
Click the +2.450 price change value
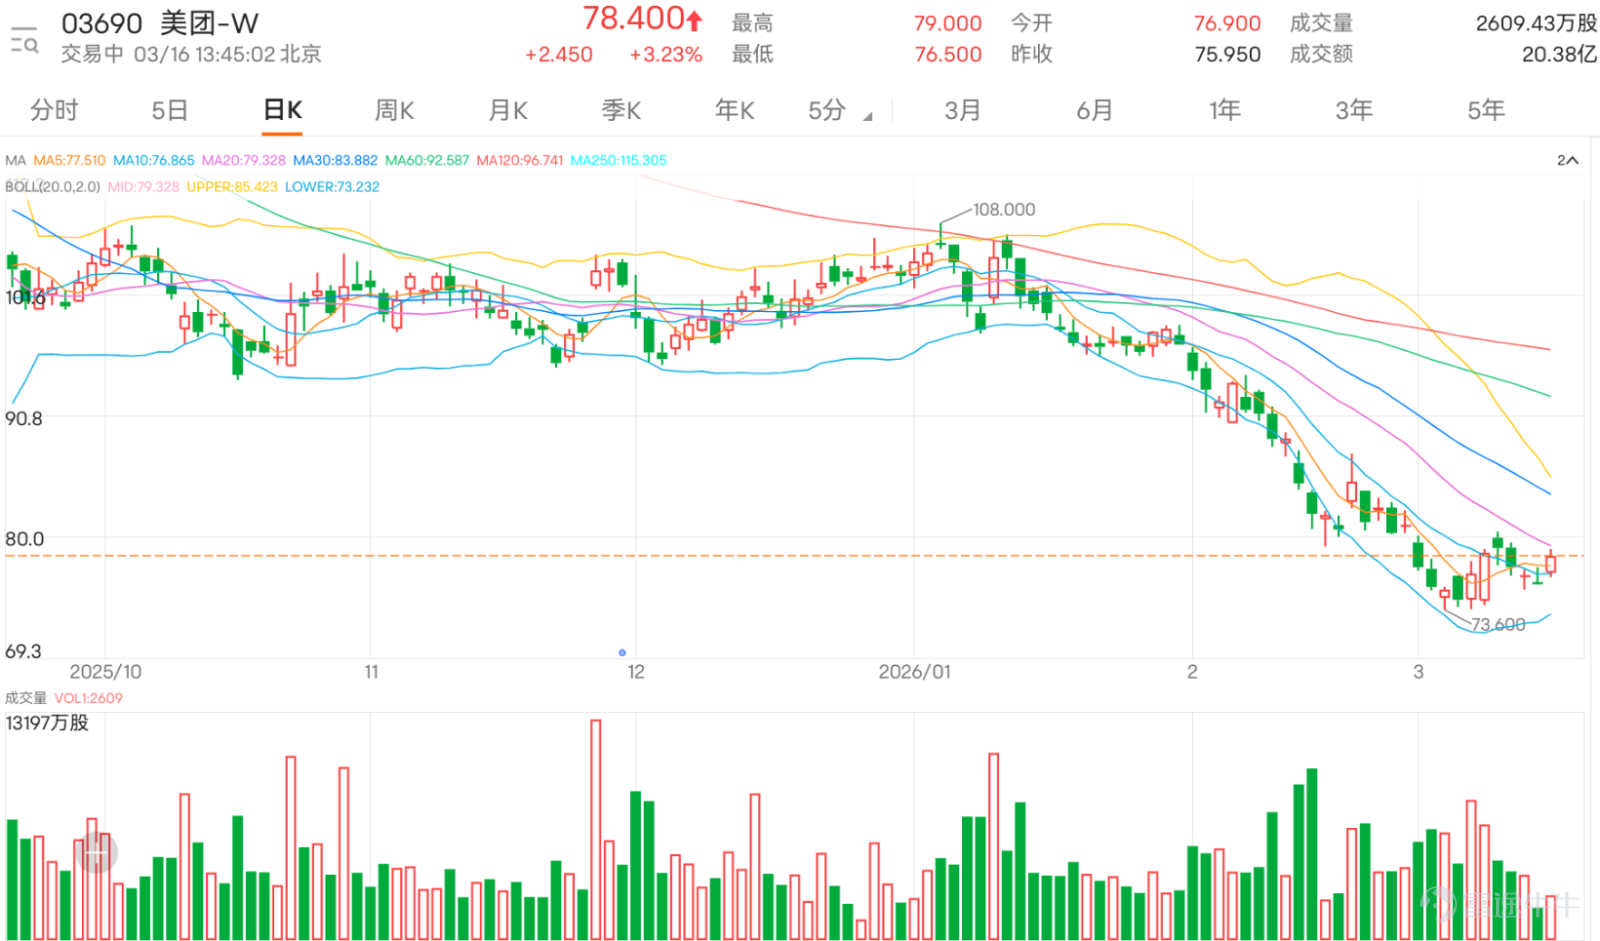(559, 55)
